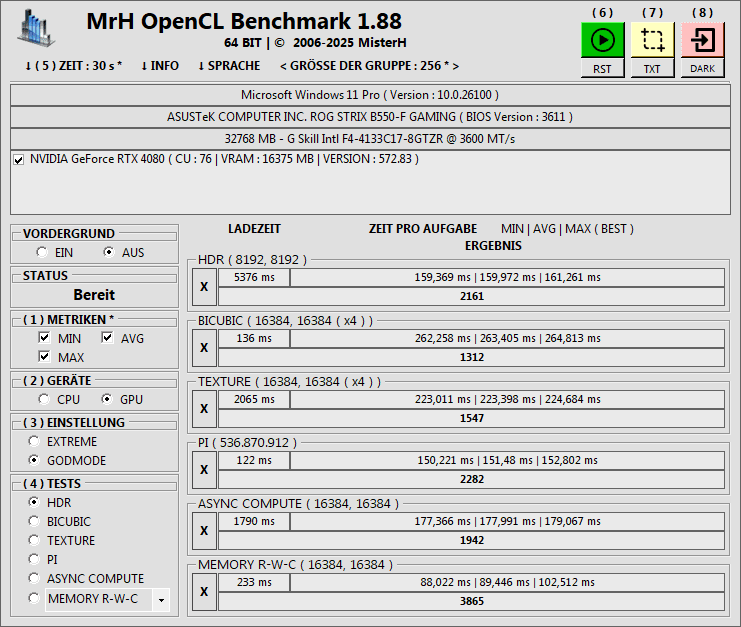Click the Microsoft Windows 11 Pro info bar
Image resolution: width=741 pixels, height=627 pixels.
(370, 95)
